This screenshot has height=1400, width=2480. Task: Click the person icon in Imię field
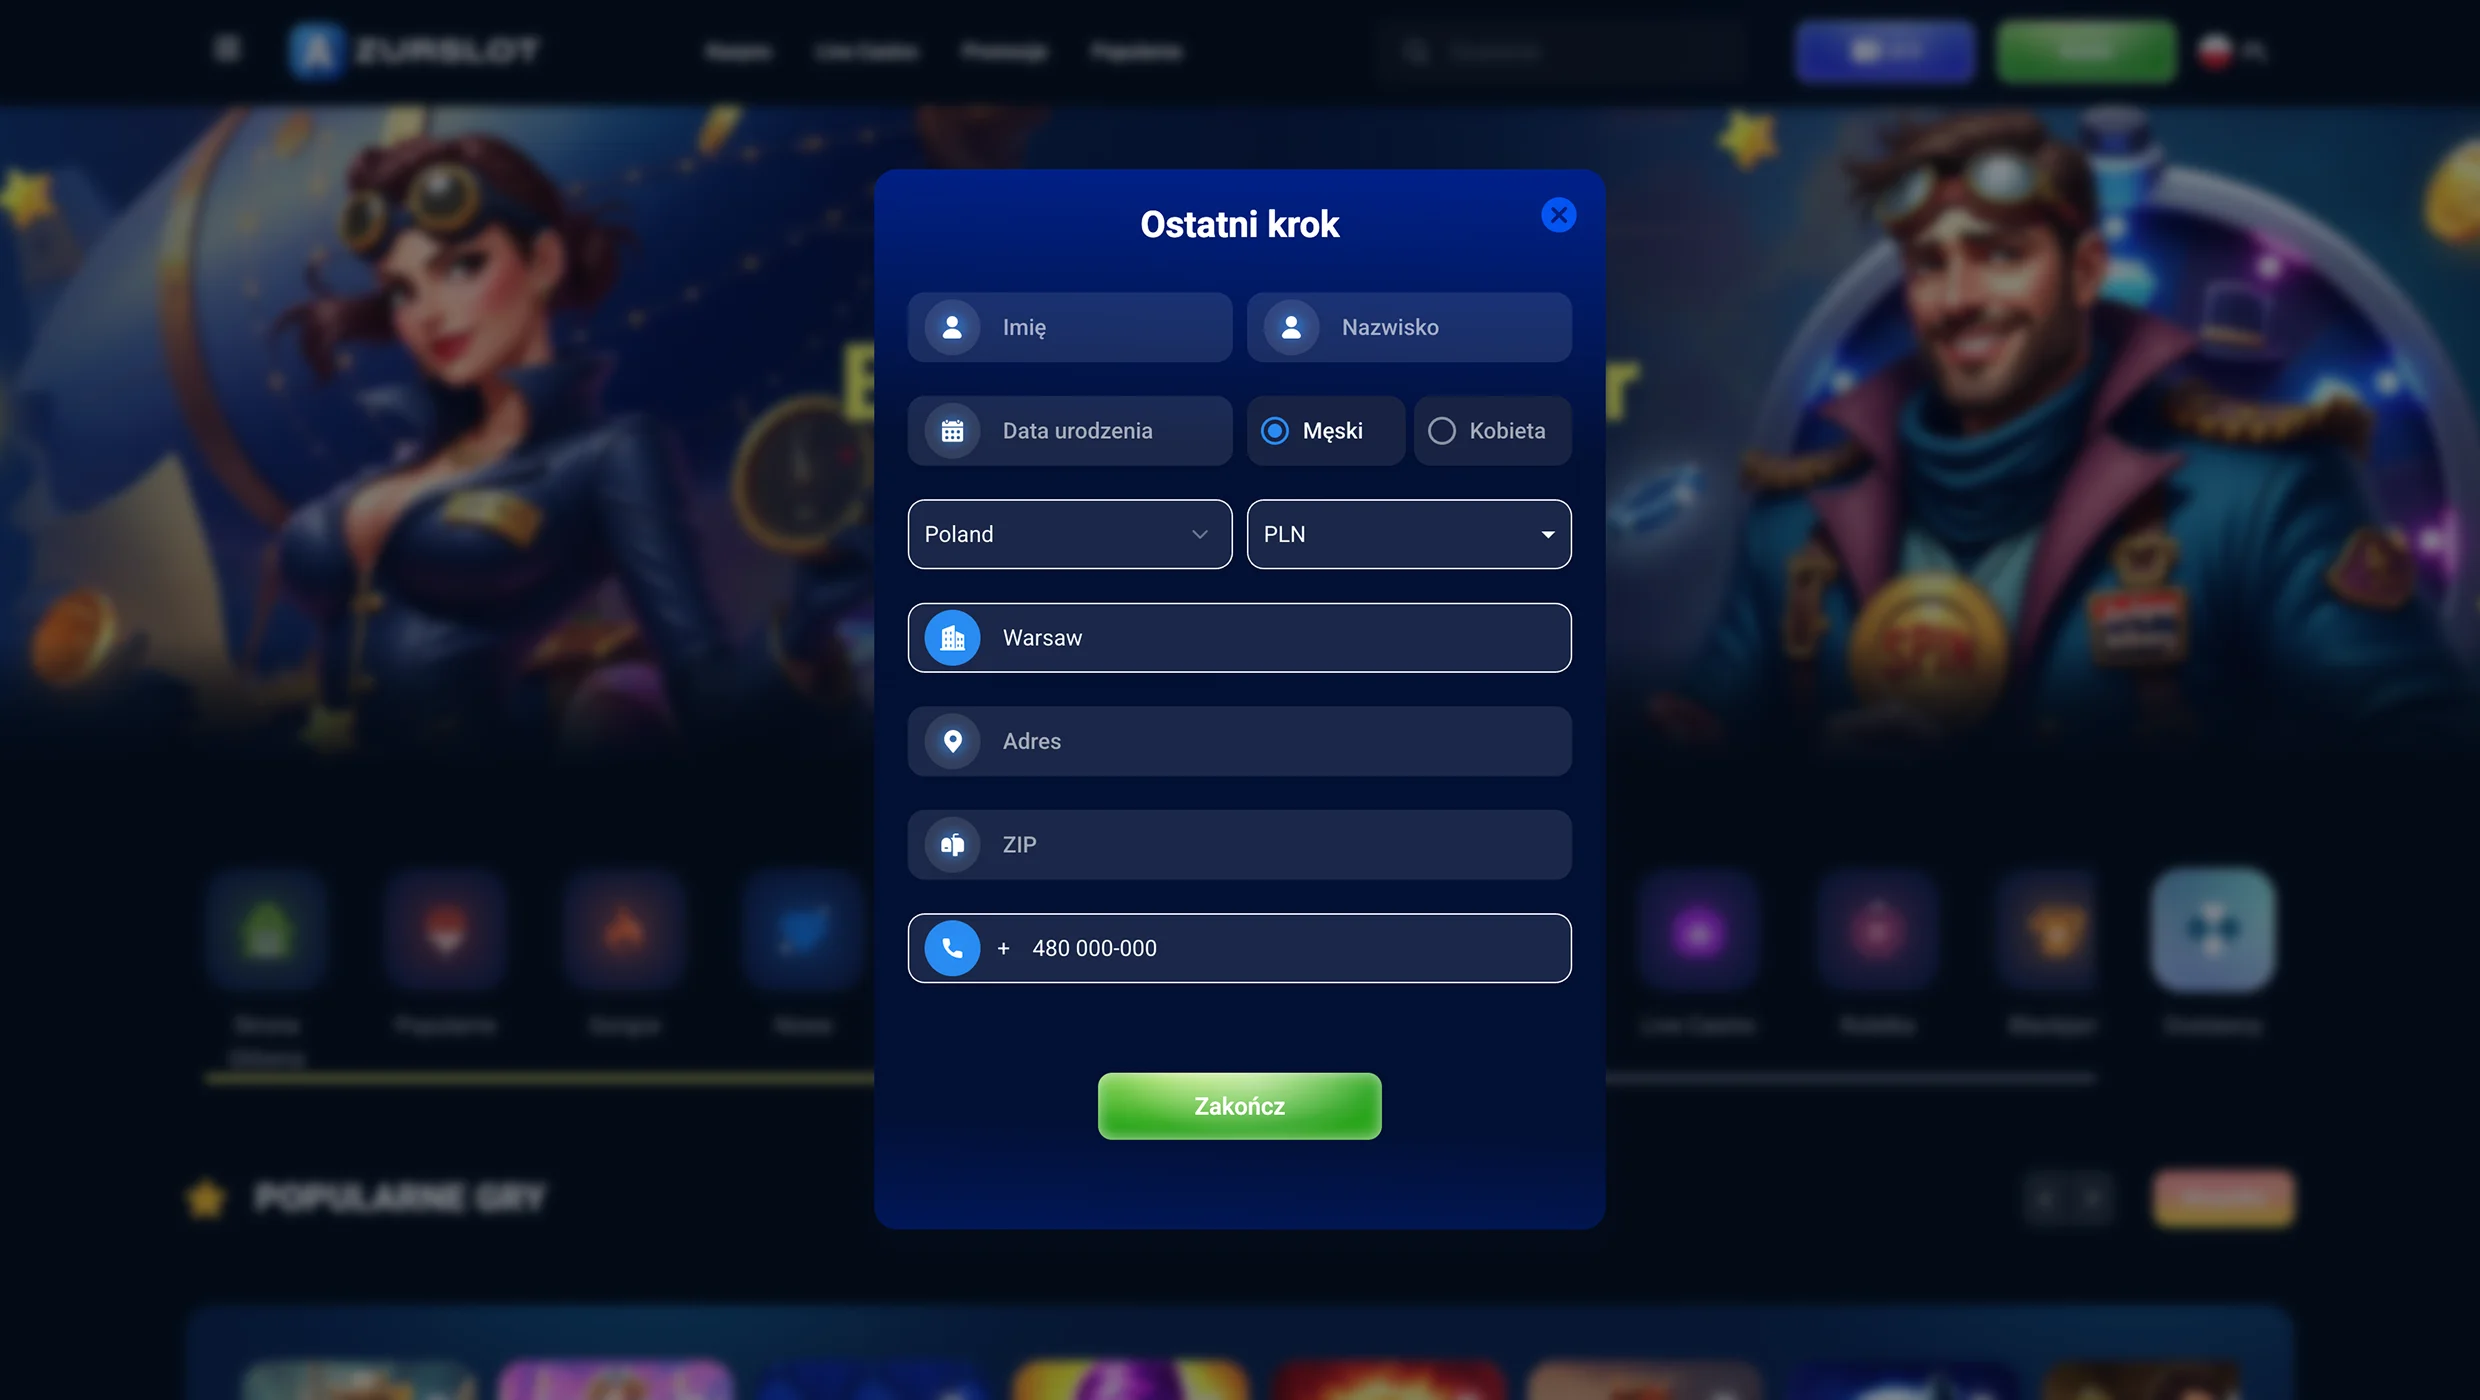pos(952,327)
